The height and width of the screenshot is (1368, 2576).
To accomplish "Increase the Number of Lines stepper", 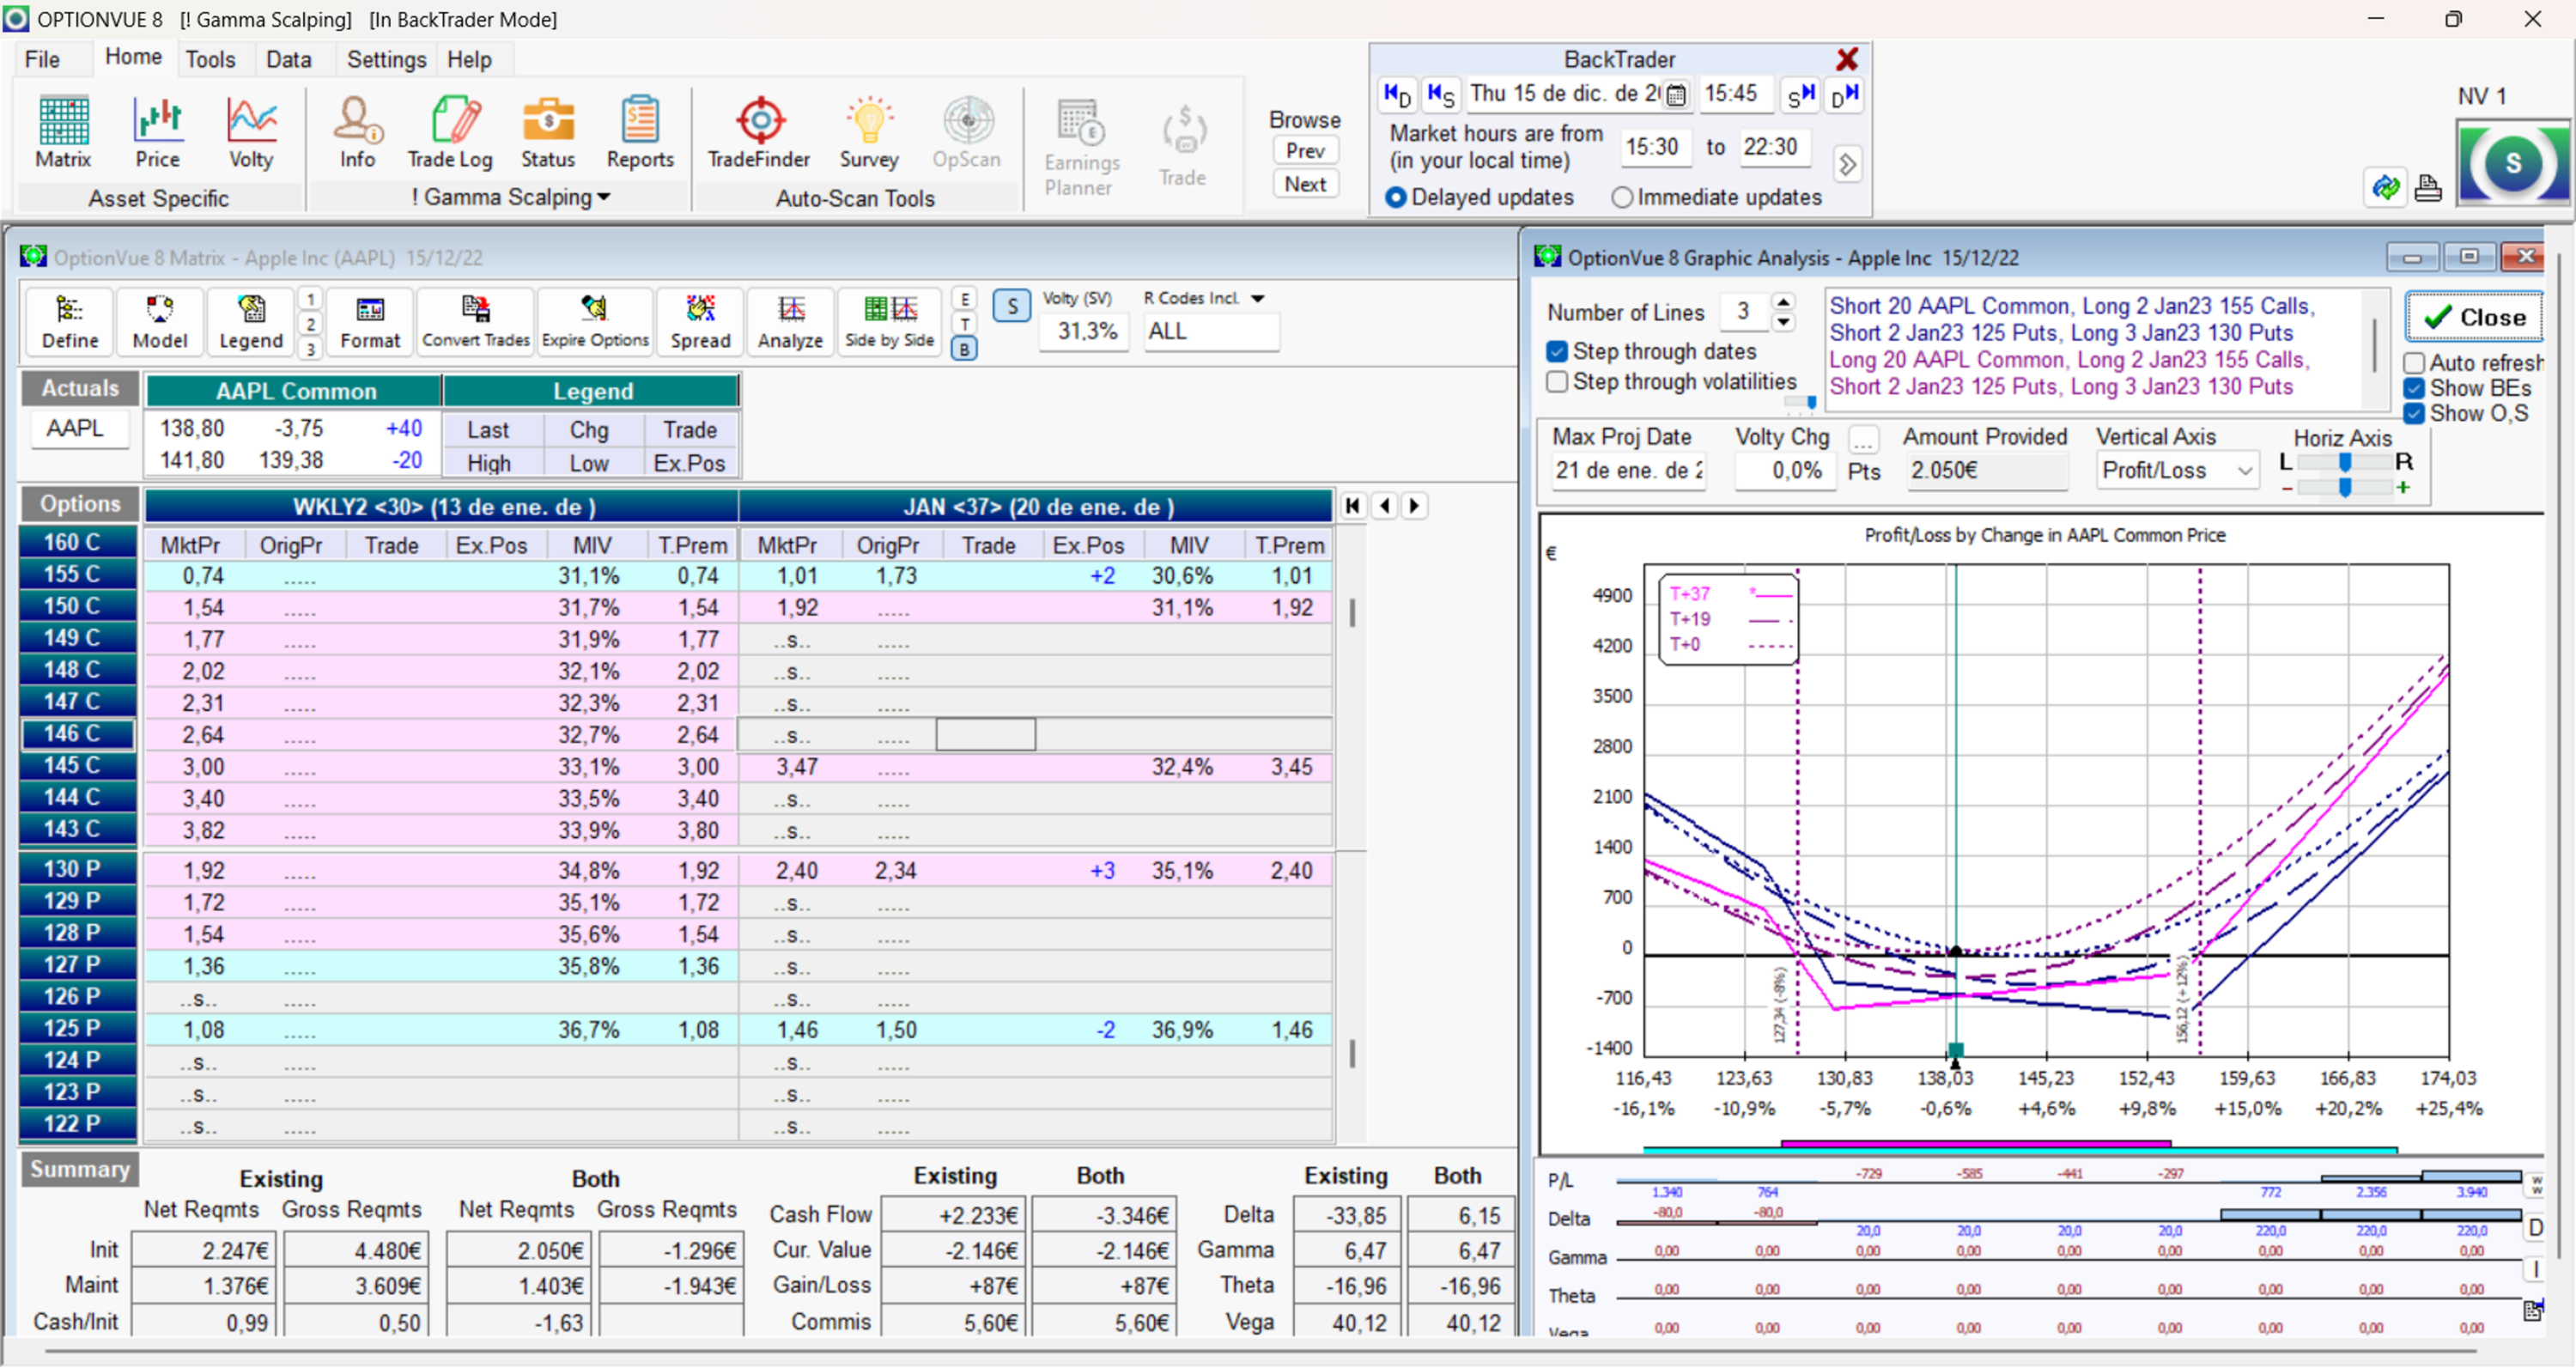I will pos(1783,302).
